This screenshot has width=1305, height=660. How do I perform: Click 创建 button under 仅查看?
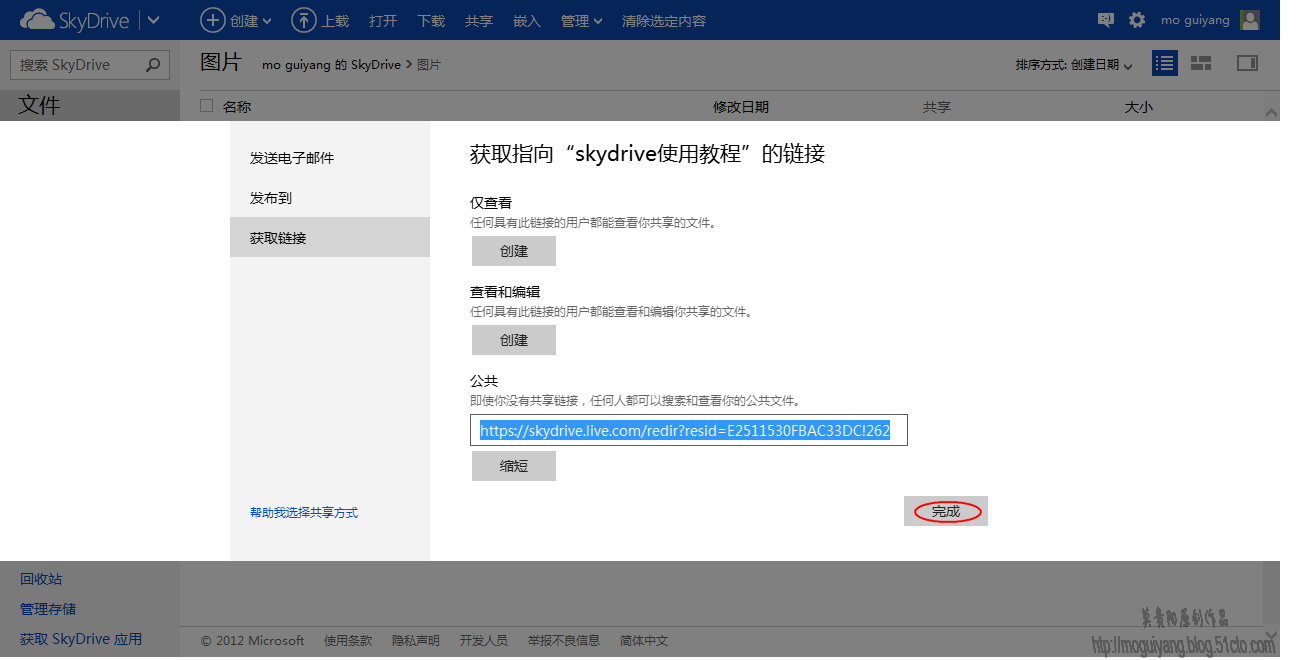(514, 251)
